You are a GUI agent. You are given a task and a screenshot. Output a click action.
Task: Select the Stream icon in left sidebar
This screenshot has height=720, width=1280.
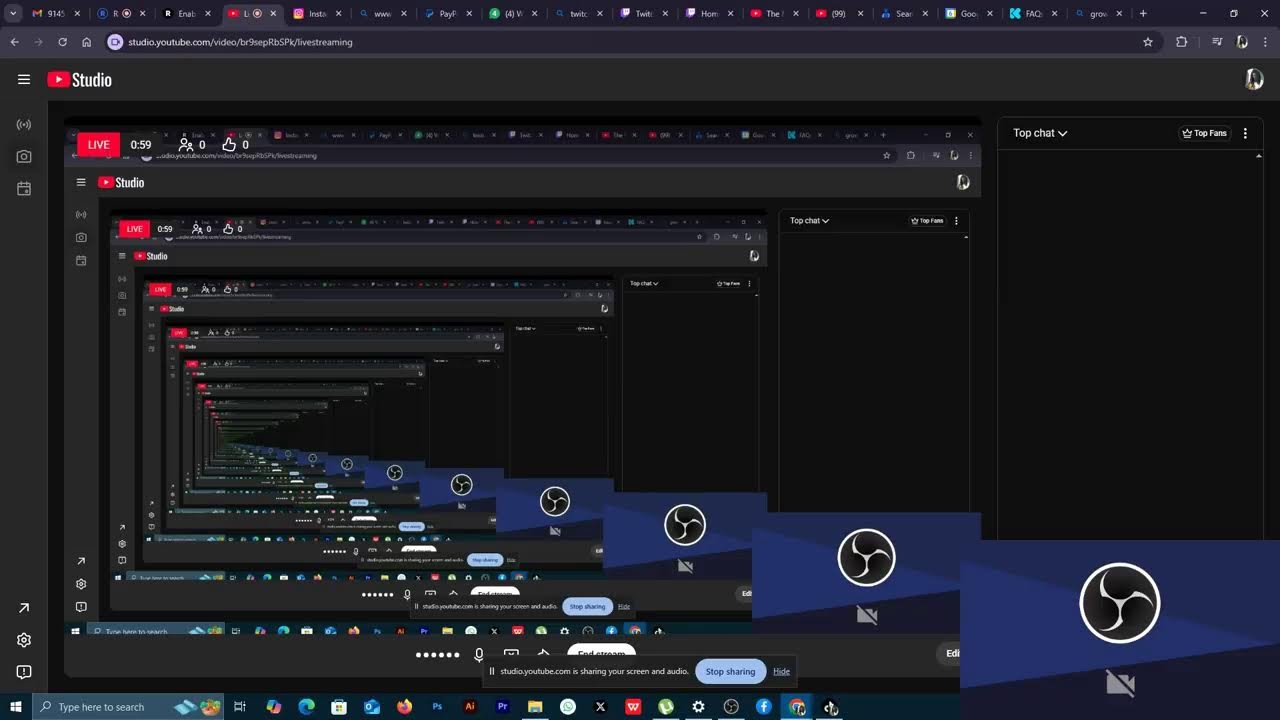point(24,125)
